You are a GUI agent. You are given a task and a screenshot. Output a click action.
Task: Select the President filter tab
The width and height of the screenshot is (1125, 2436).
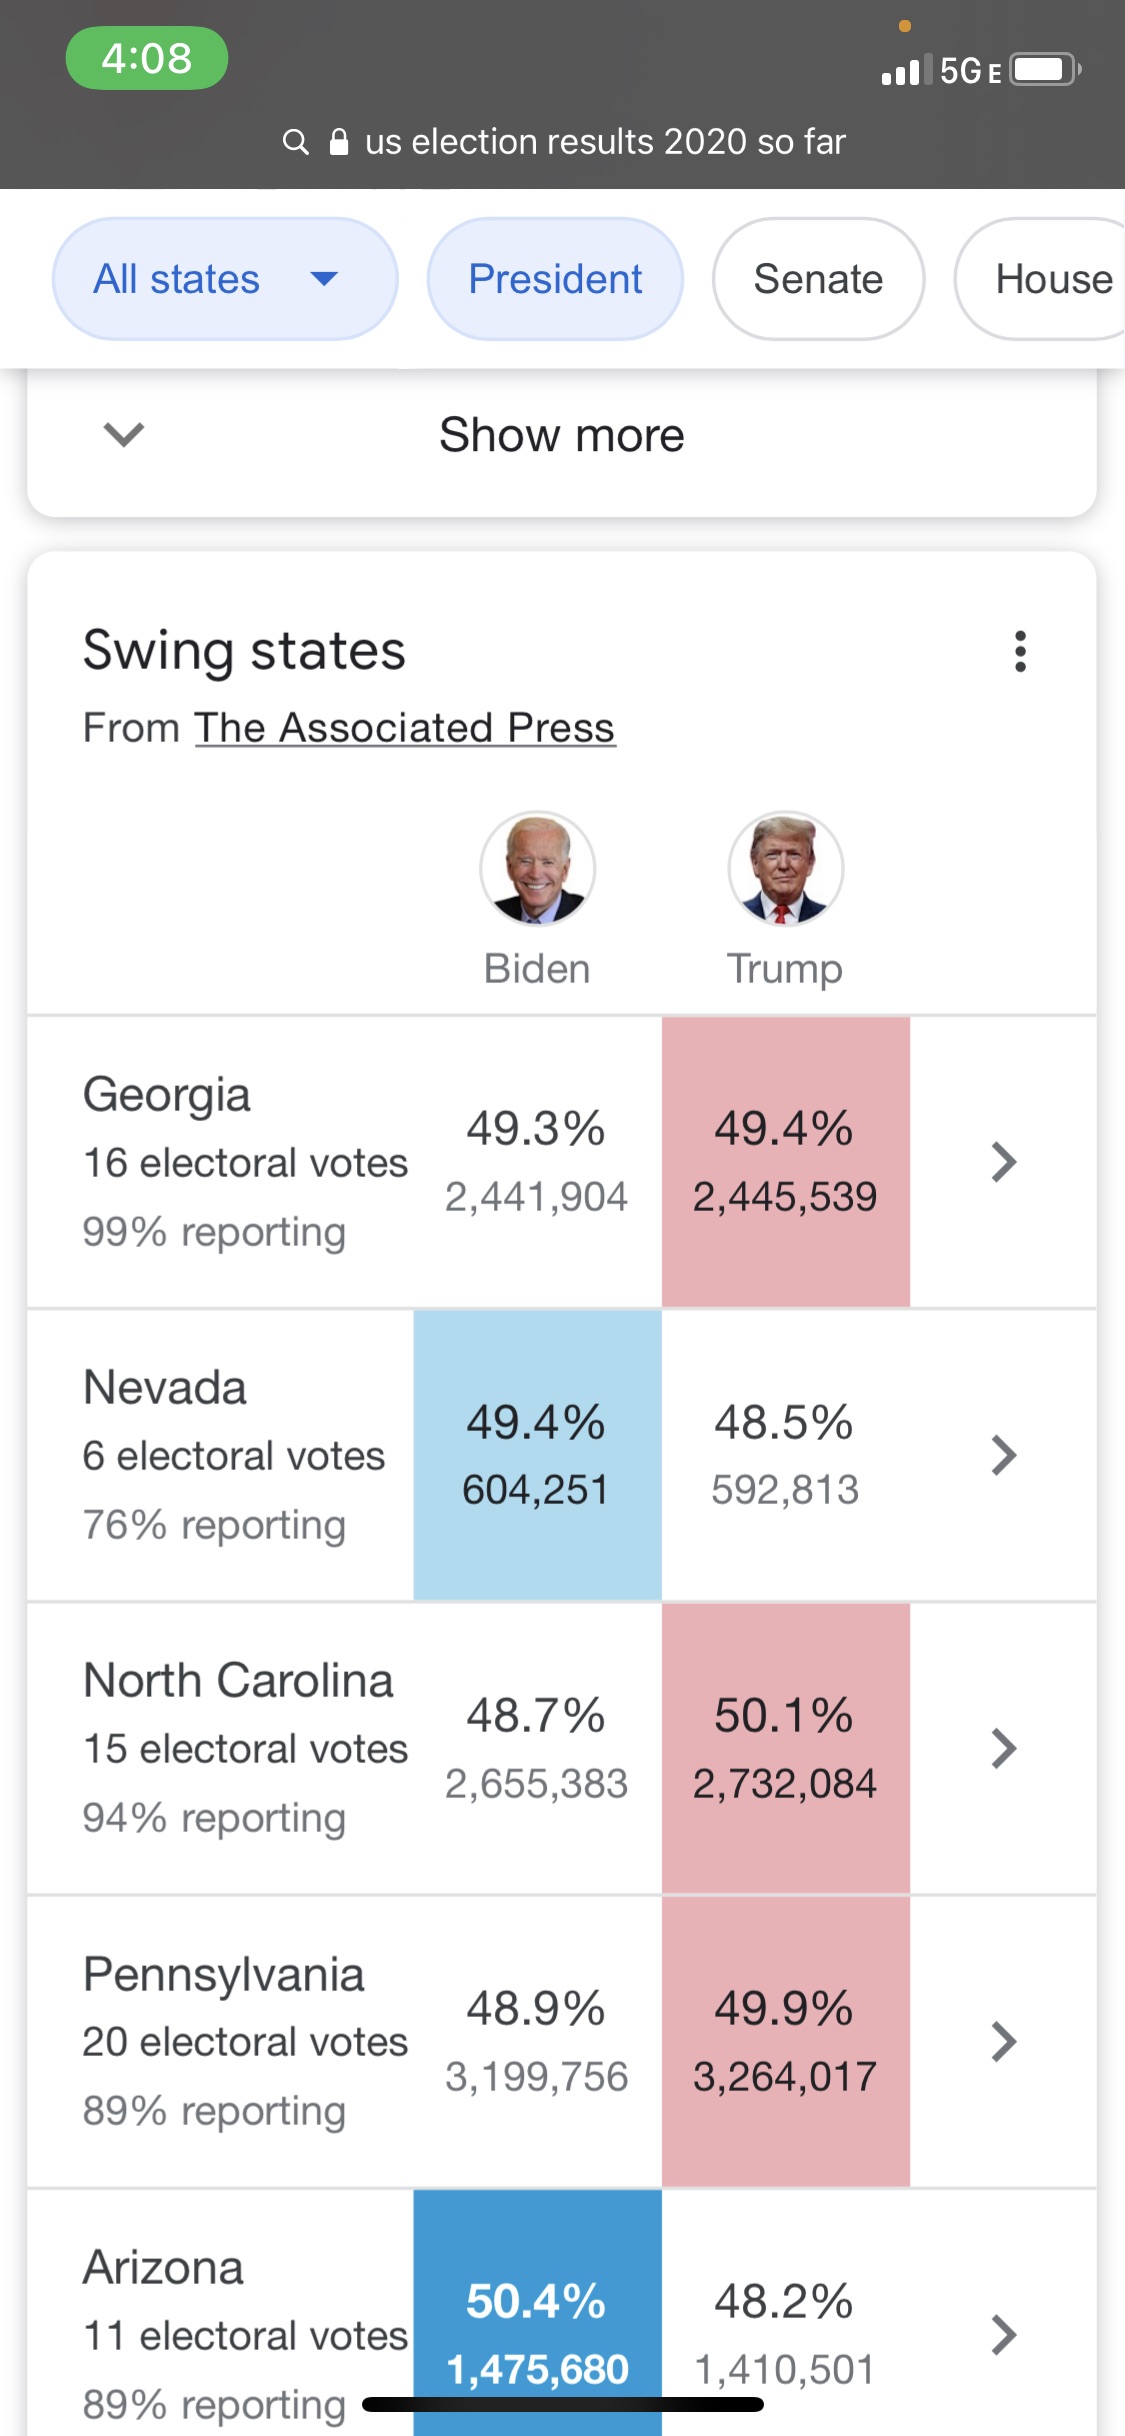[555, 279]
